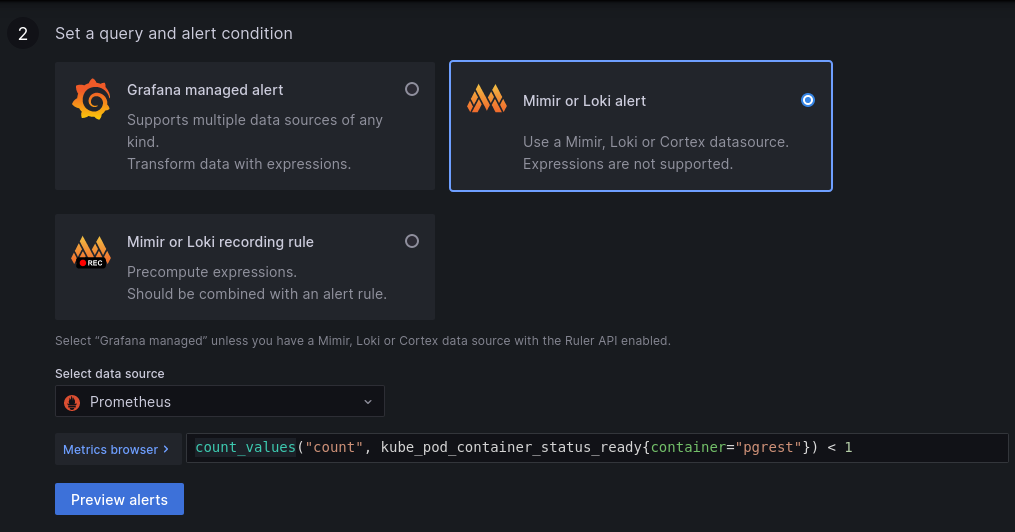The height and width of the screenshot is (532, 1015).
Task: Click "Use a Mimir, Loki or Cortex datasource." text
Action: tap(656, 142)
